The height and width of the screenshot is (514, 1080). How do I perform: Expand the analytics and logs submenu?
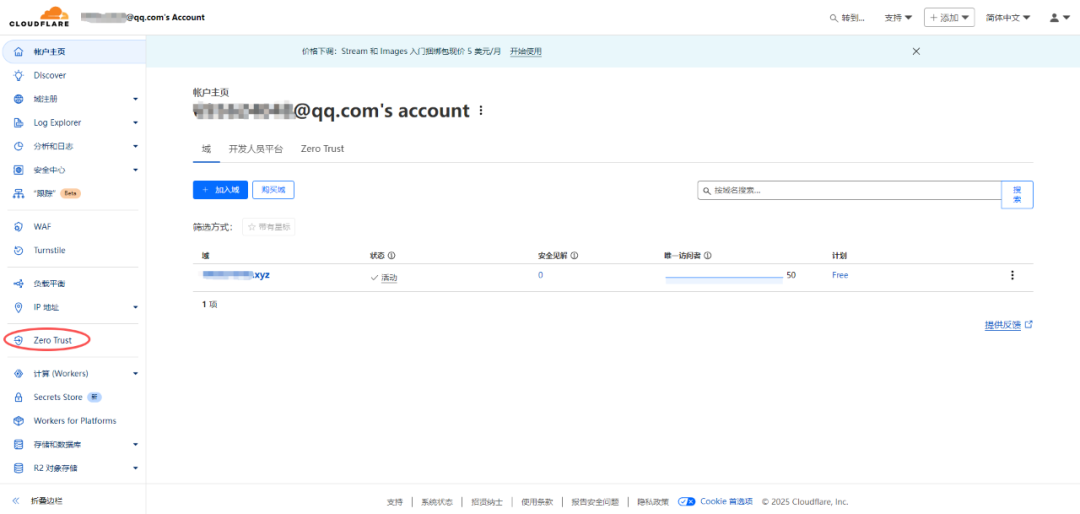[x=136, y=146]
